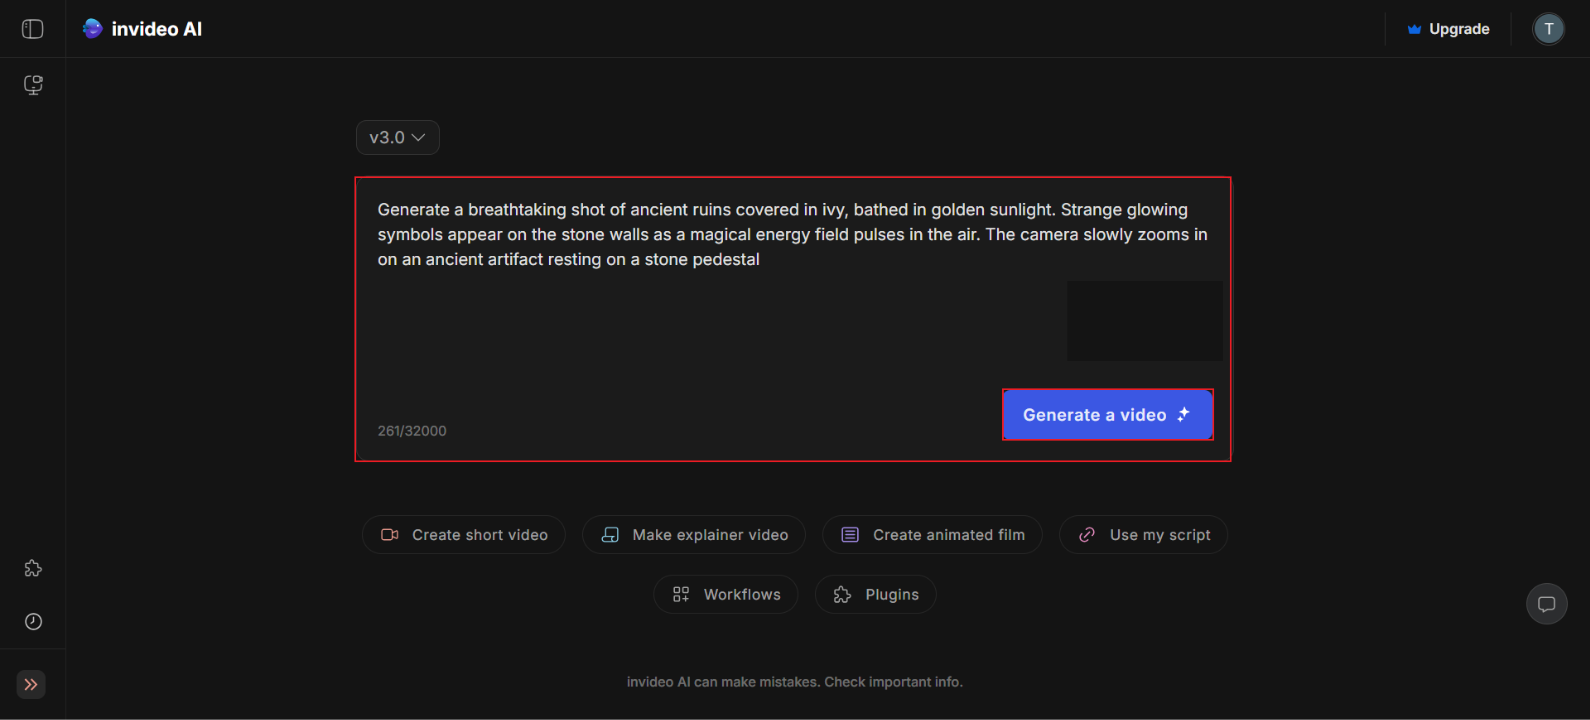The width and height of the screenshot is (1590, 720).
Task: Open the user profile avatar T
Action: pyautogui.click(x=1549, y=29)
